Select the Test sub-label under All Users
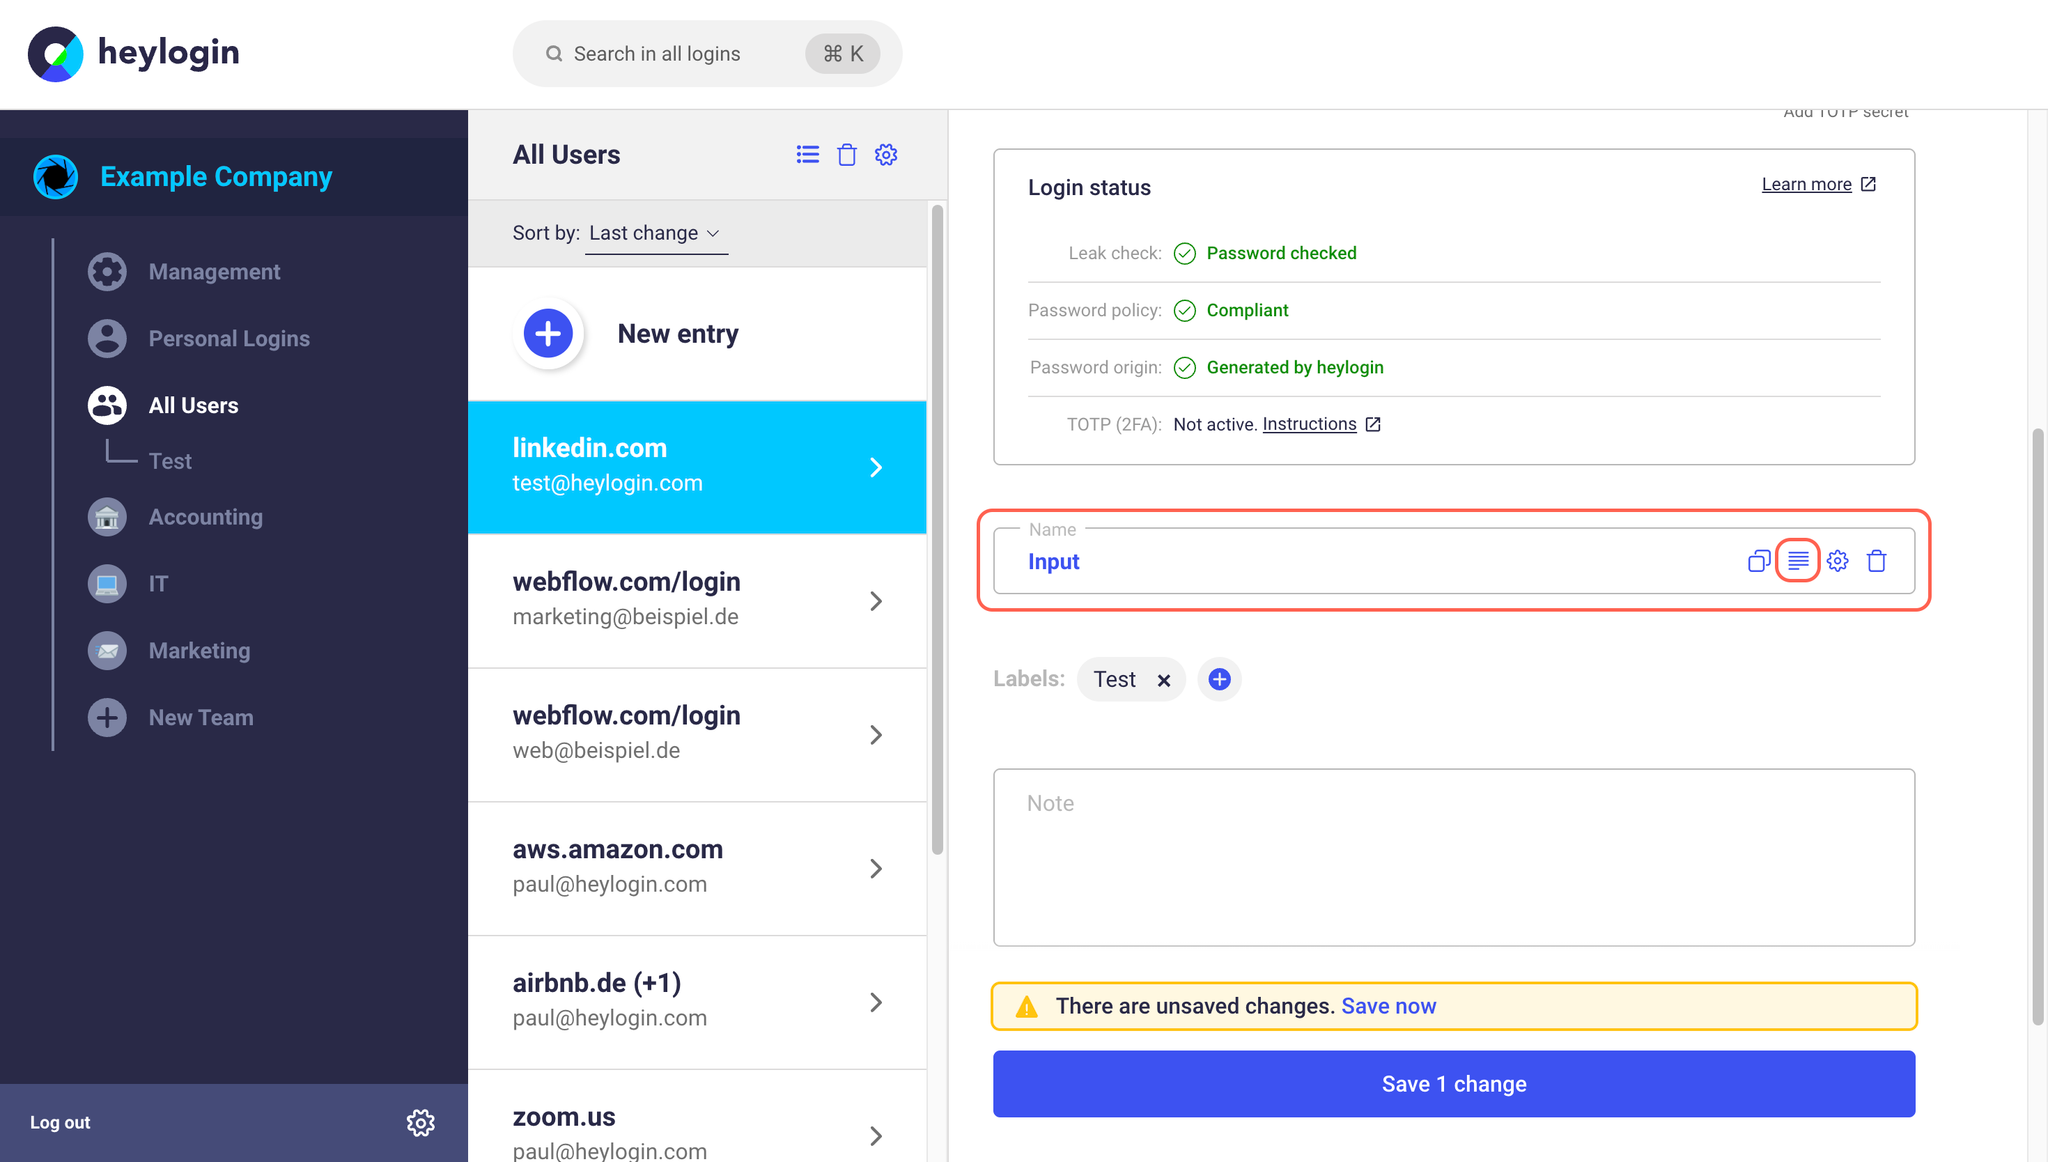Viewport: 2048px width, 1162px height. [x=170, y=461]
